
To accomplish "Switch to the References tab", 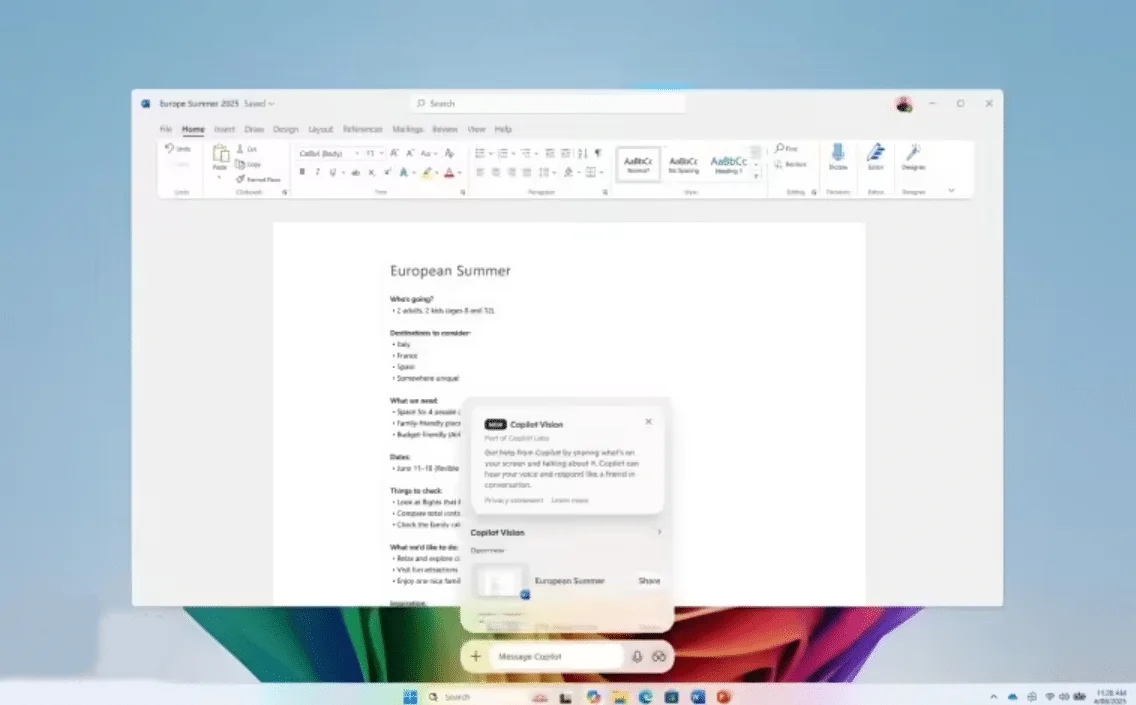I will click(x=362, y=129).
